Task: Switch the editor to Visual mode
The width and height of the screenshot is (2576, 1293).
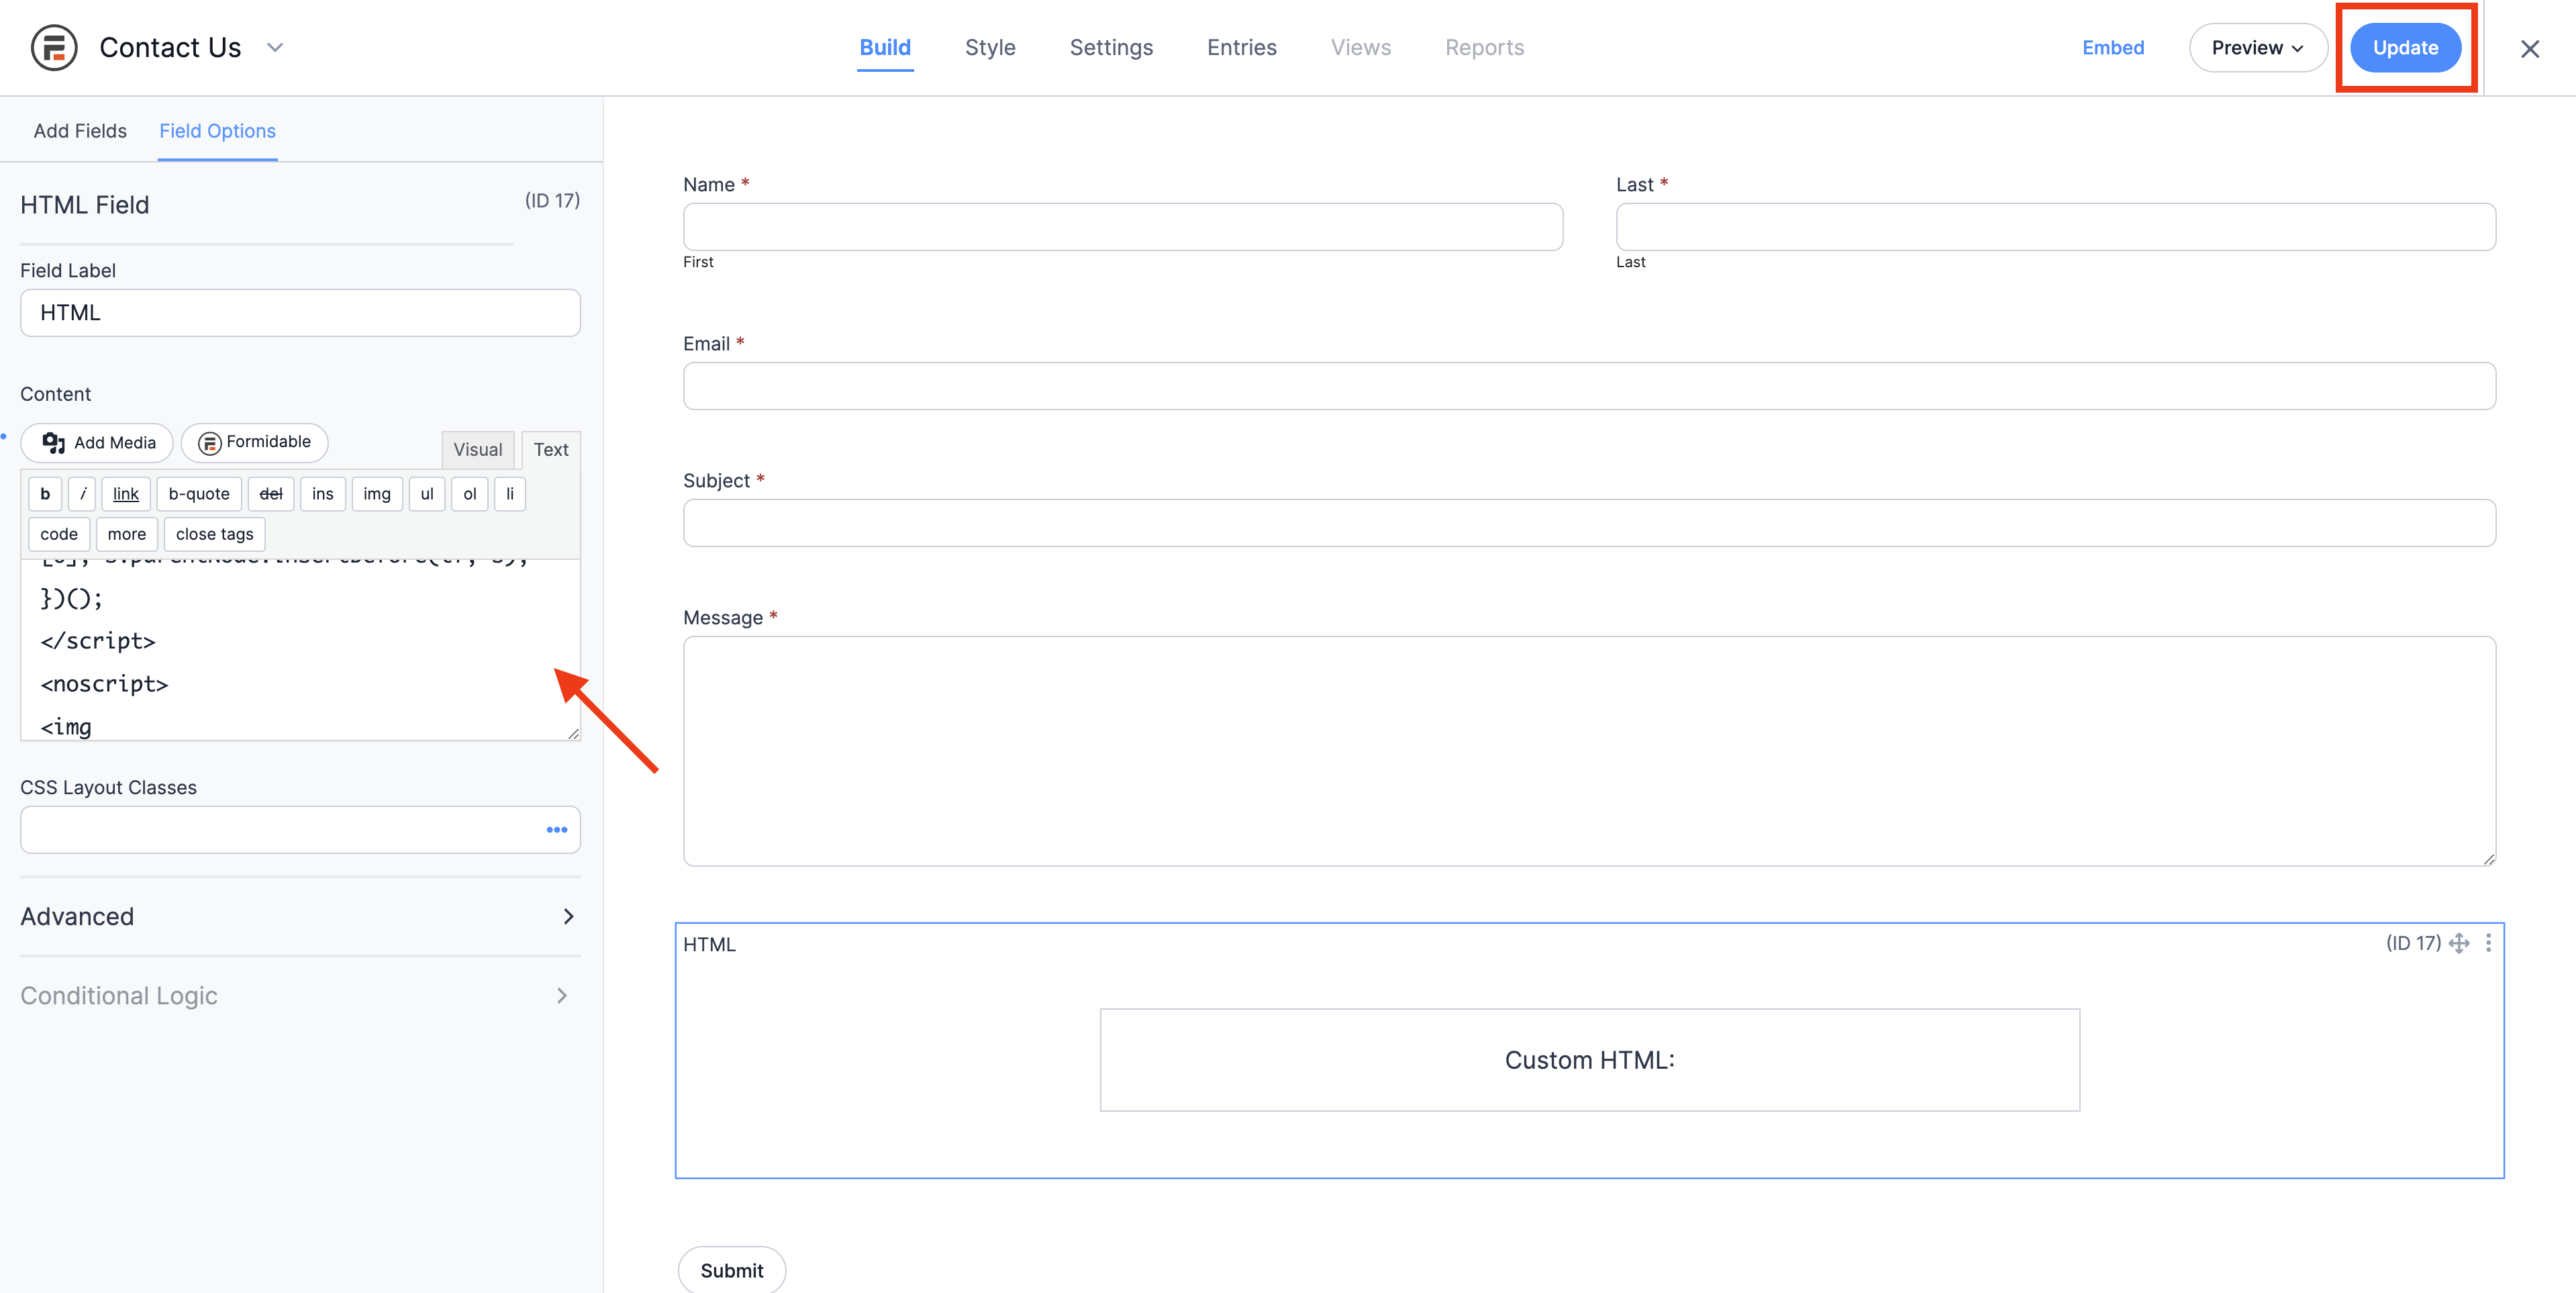Action: [477, 450]
